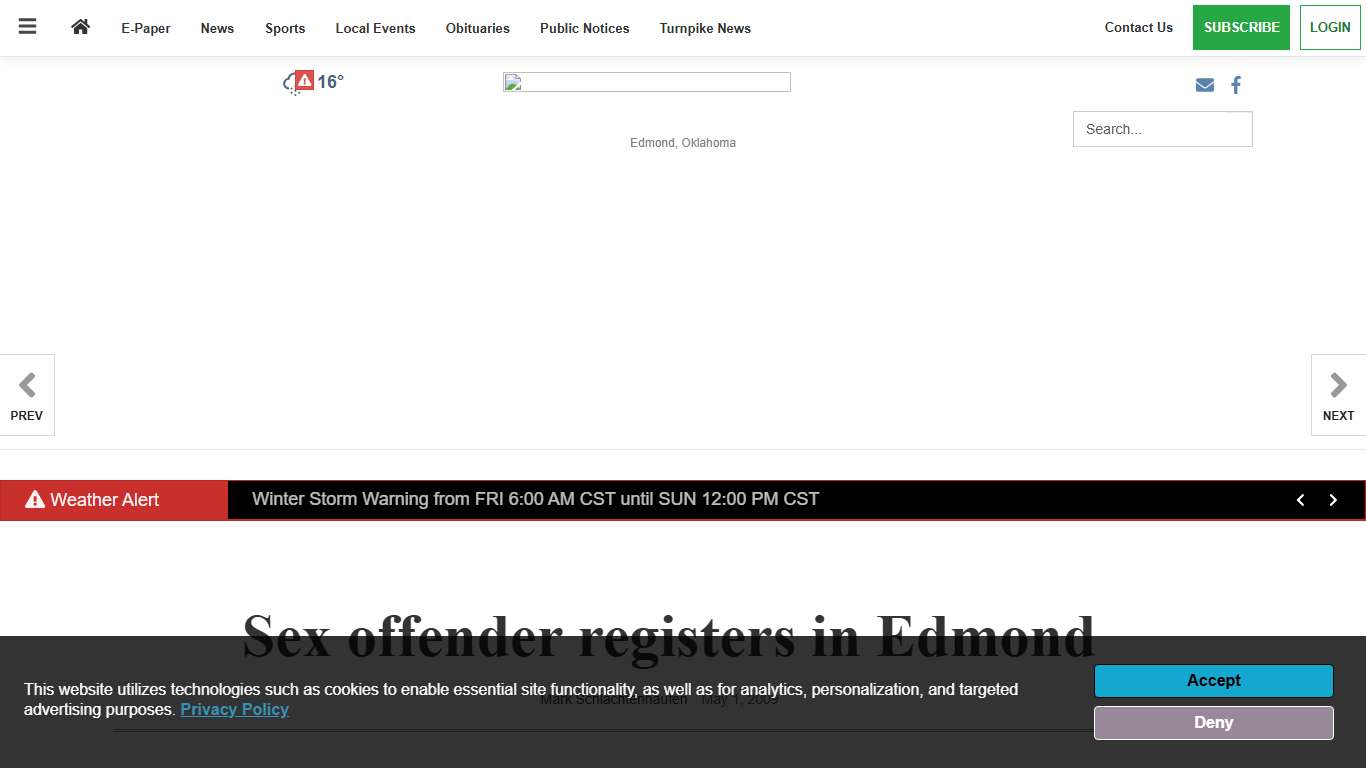
Task: Open the Privacy Policy link
Action: 234,710
